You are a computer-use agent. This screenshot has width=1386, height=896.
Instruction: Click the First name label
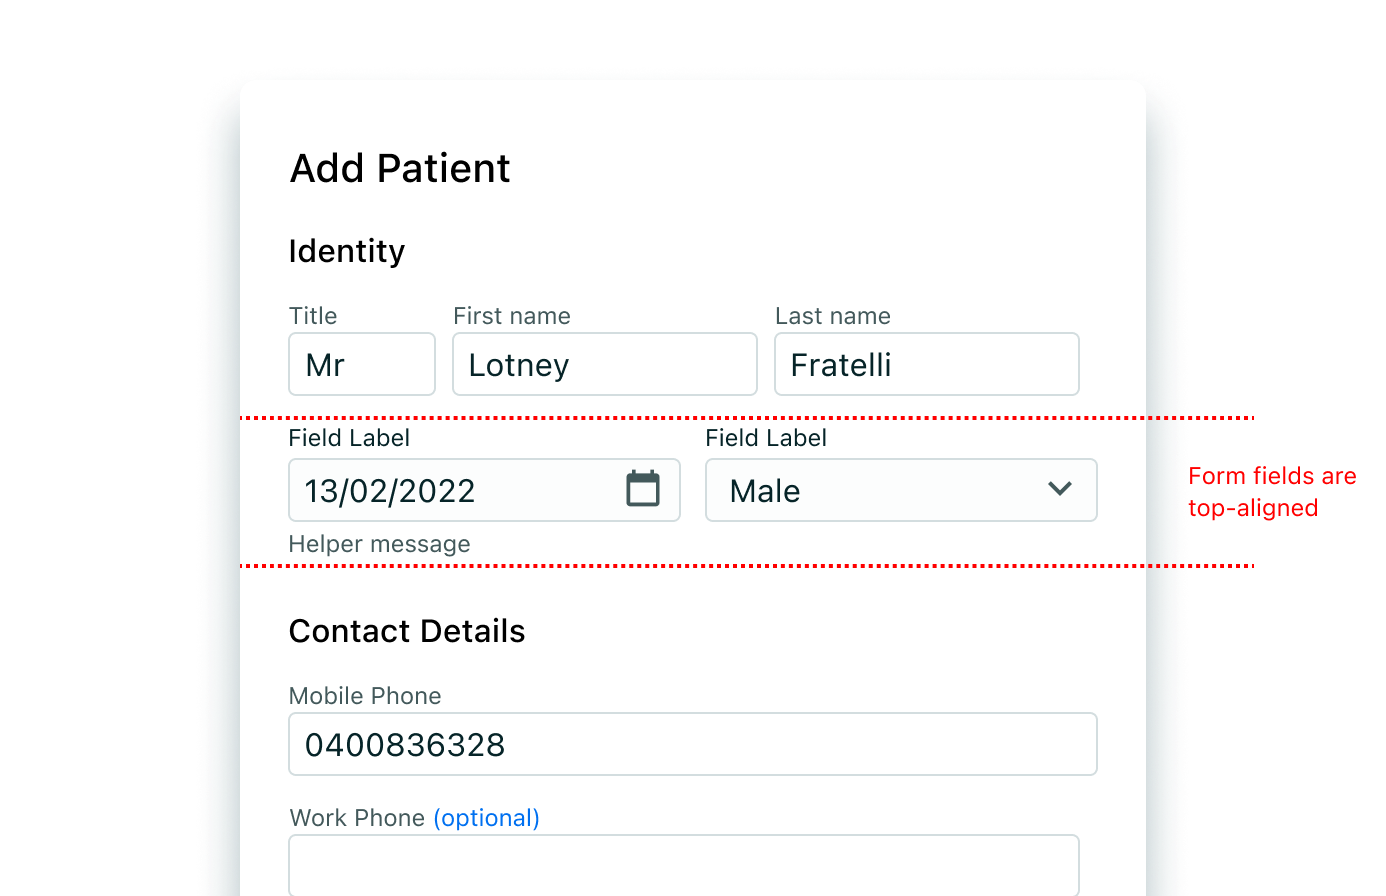[512, 316]
